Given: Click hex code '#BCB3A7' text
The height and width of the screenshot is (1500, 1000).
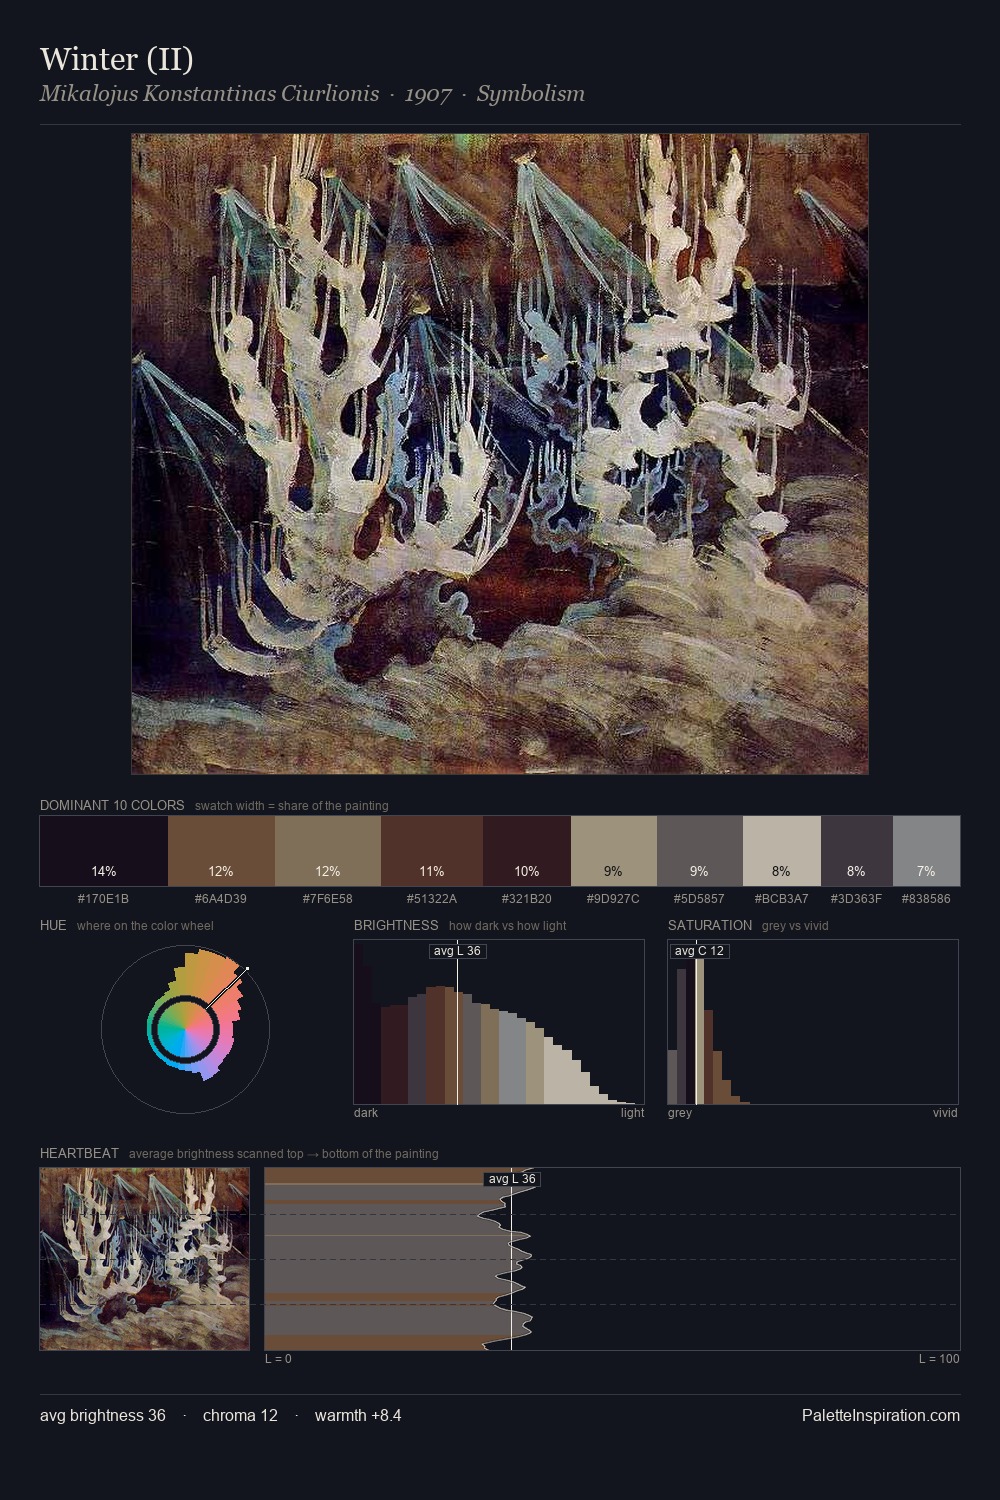Looking at the screenshot, I should 782,898.
